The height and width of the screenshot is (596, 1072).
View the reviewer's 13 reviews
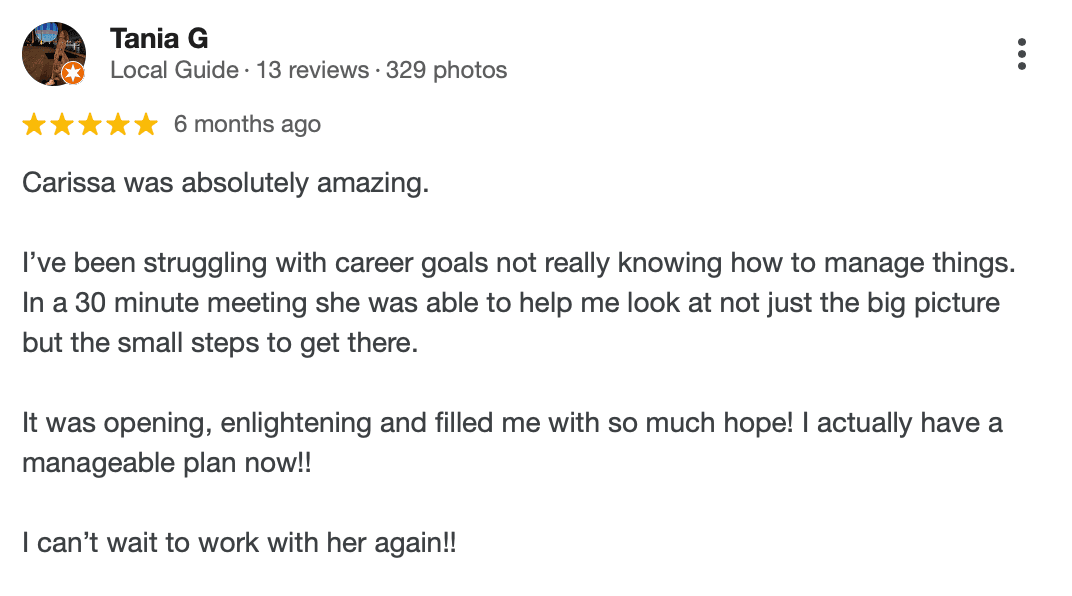click(313, 71)
